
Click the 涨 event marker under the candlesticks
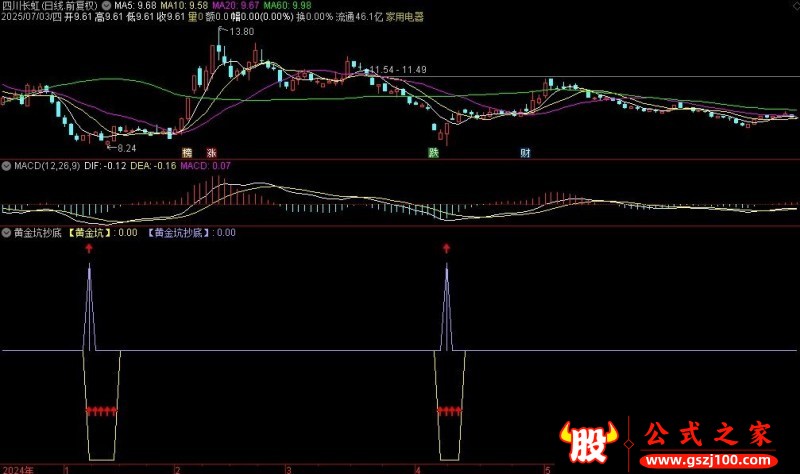pyautogui.click(x=211, y=153)
